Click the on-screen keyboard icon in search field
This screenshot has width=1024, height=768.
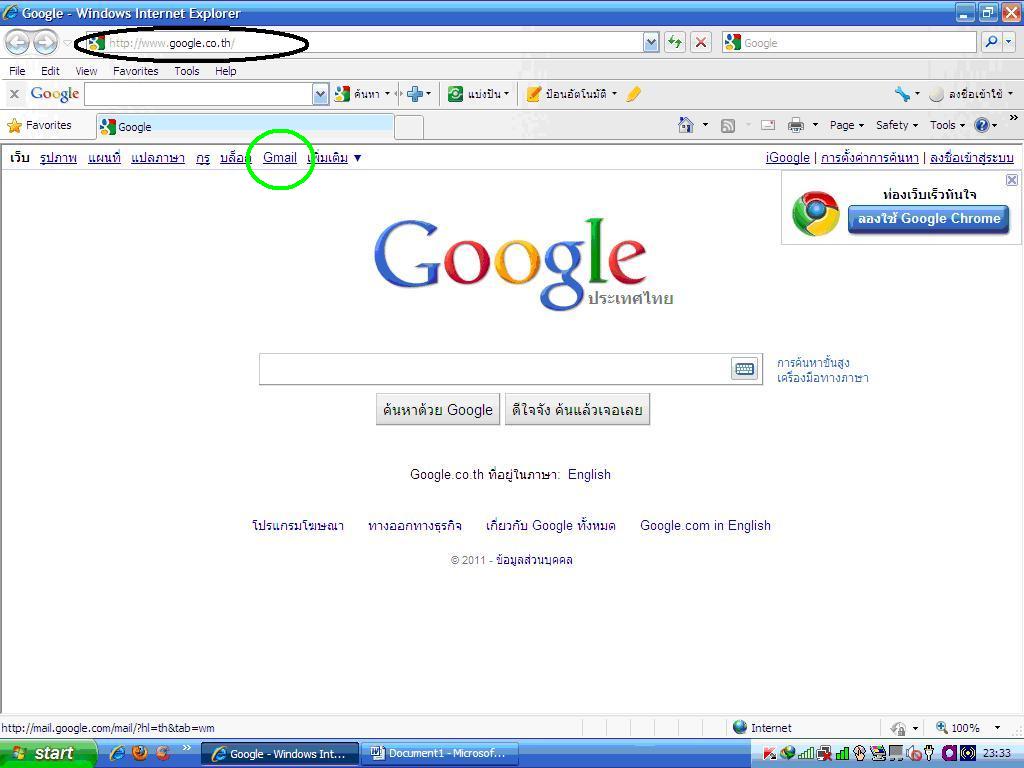pyautogui.click(x=744, y=369)
